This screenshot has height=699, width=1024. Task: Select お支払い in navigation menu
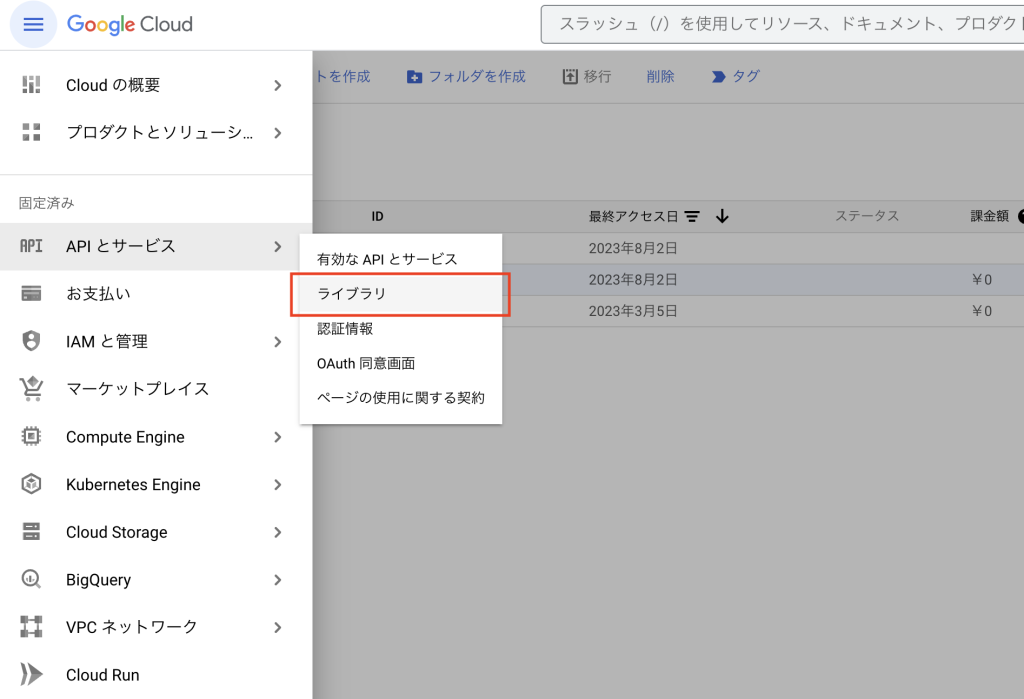pos(156,294)
